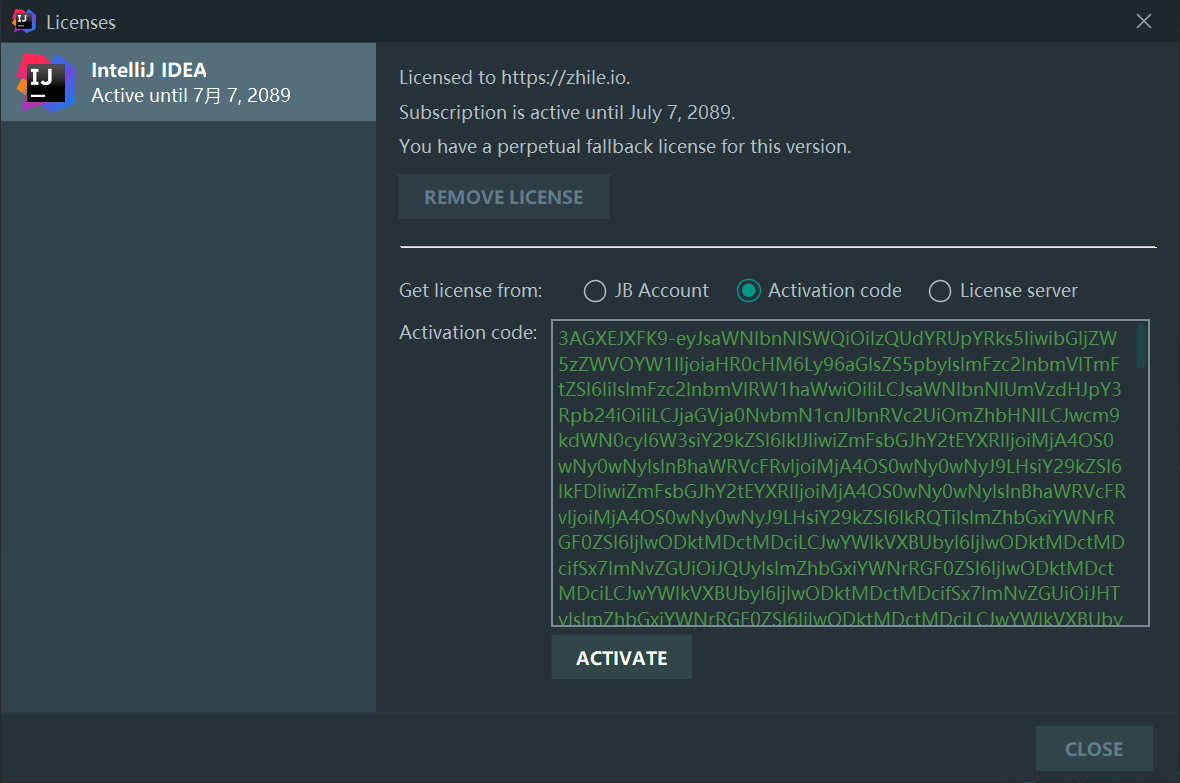Click the 'Licenses' window title text
Image resolution: width=1180 pixels, height=783 pixels.
pos(81,23)
